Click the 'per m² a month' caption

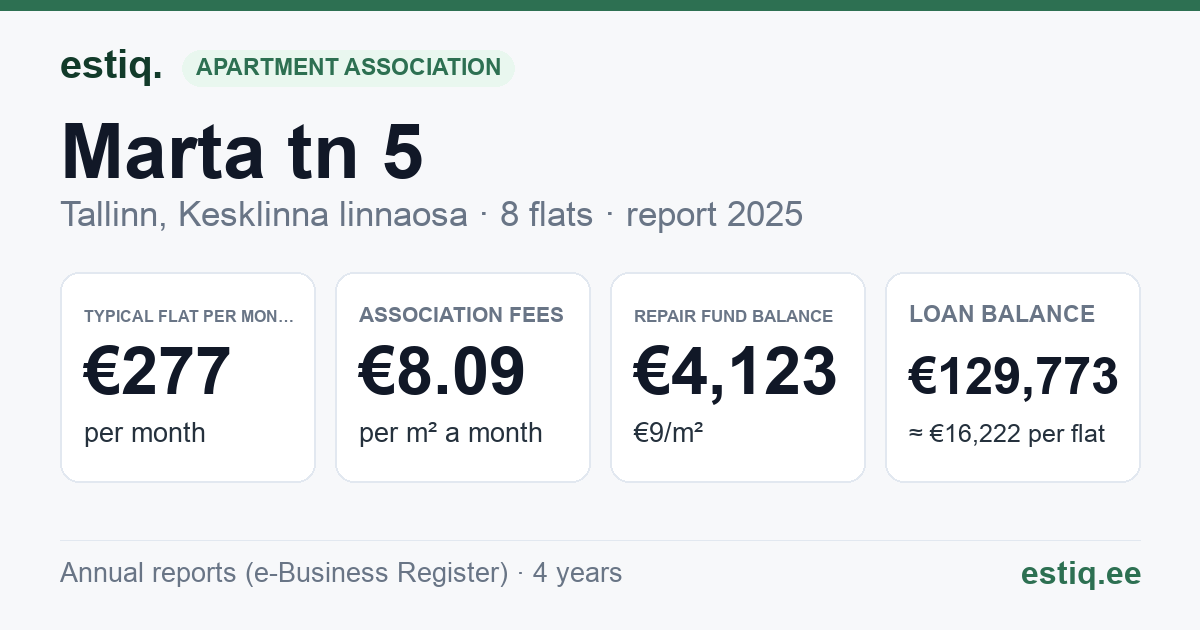click(450, 433)
